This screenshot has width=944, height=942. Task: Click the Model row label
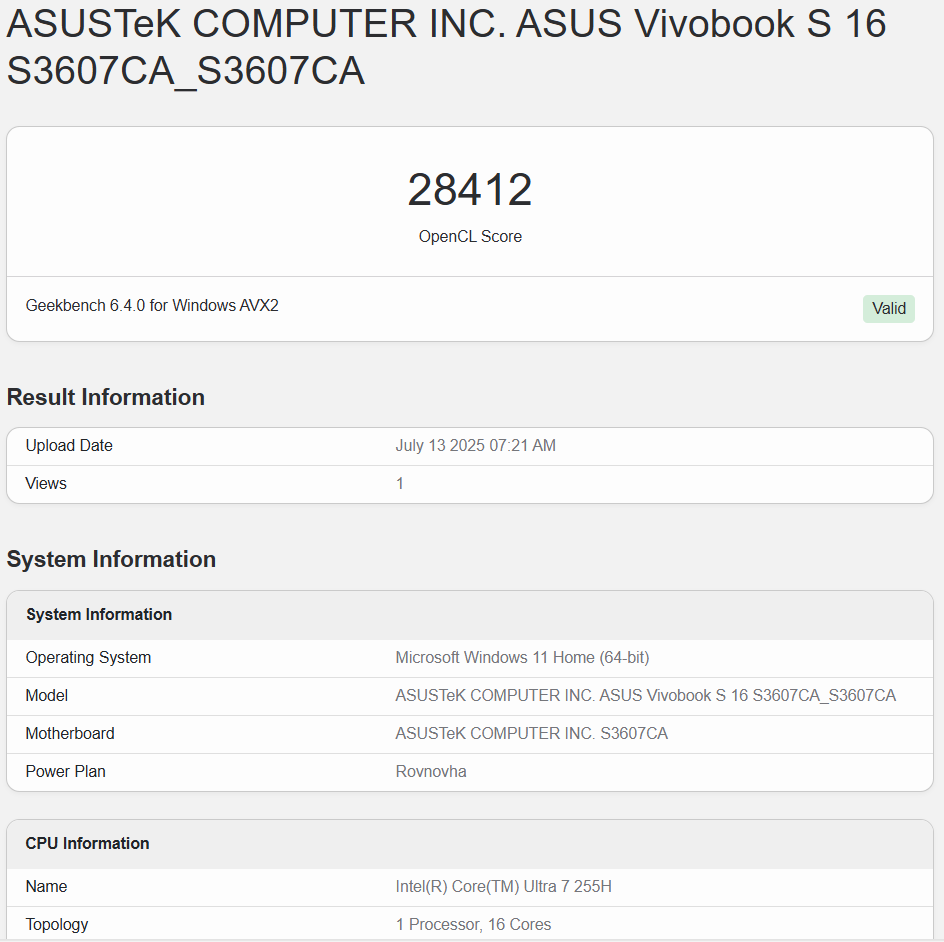(x=46, y=695)
